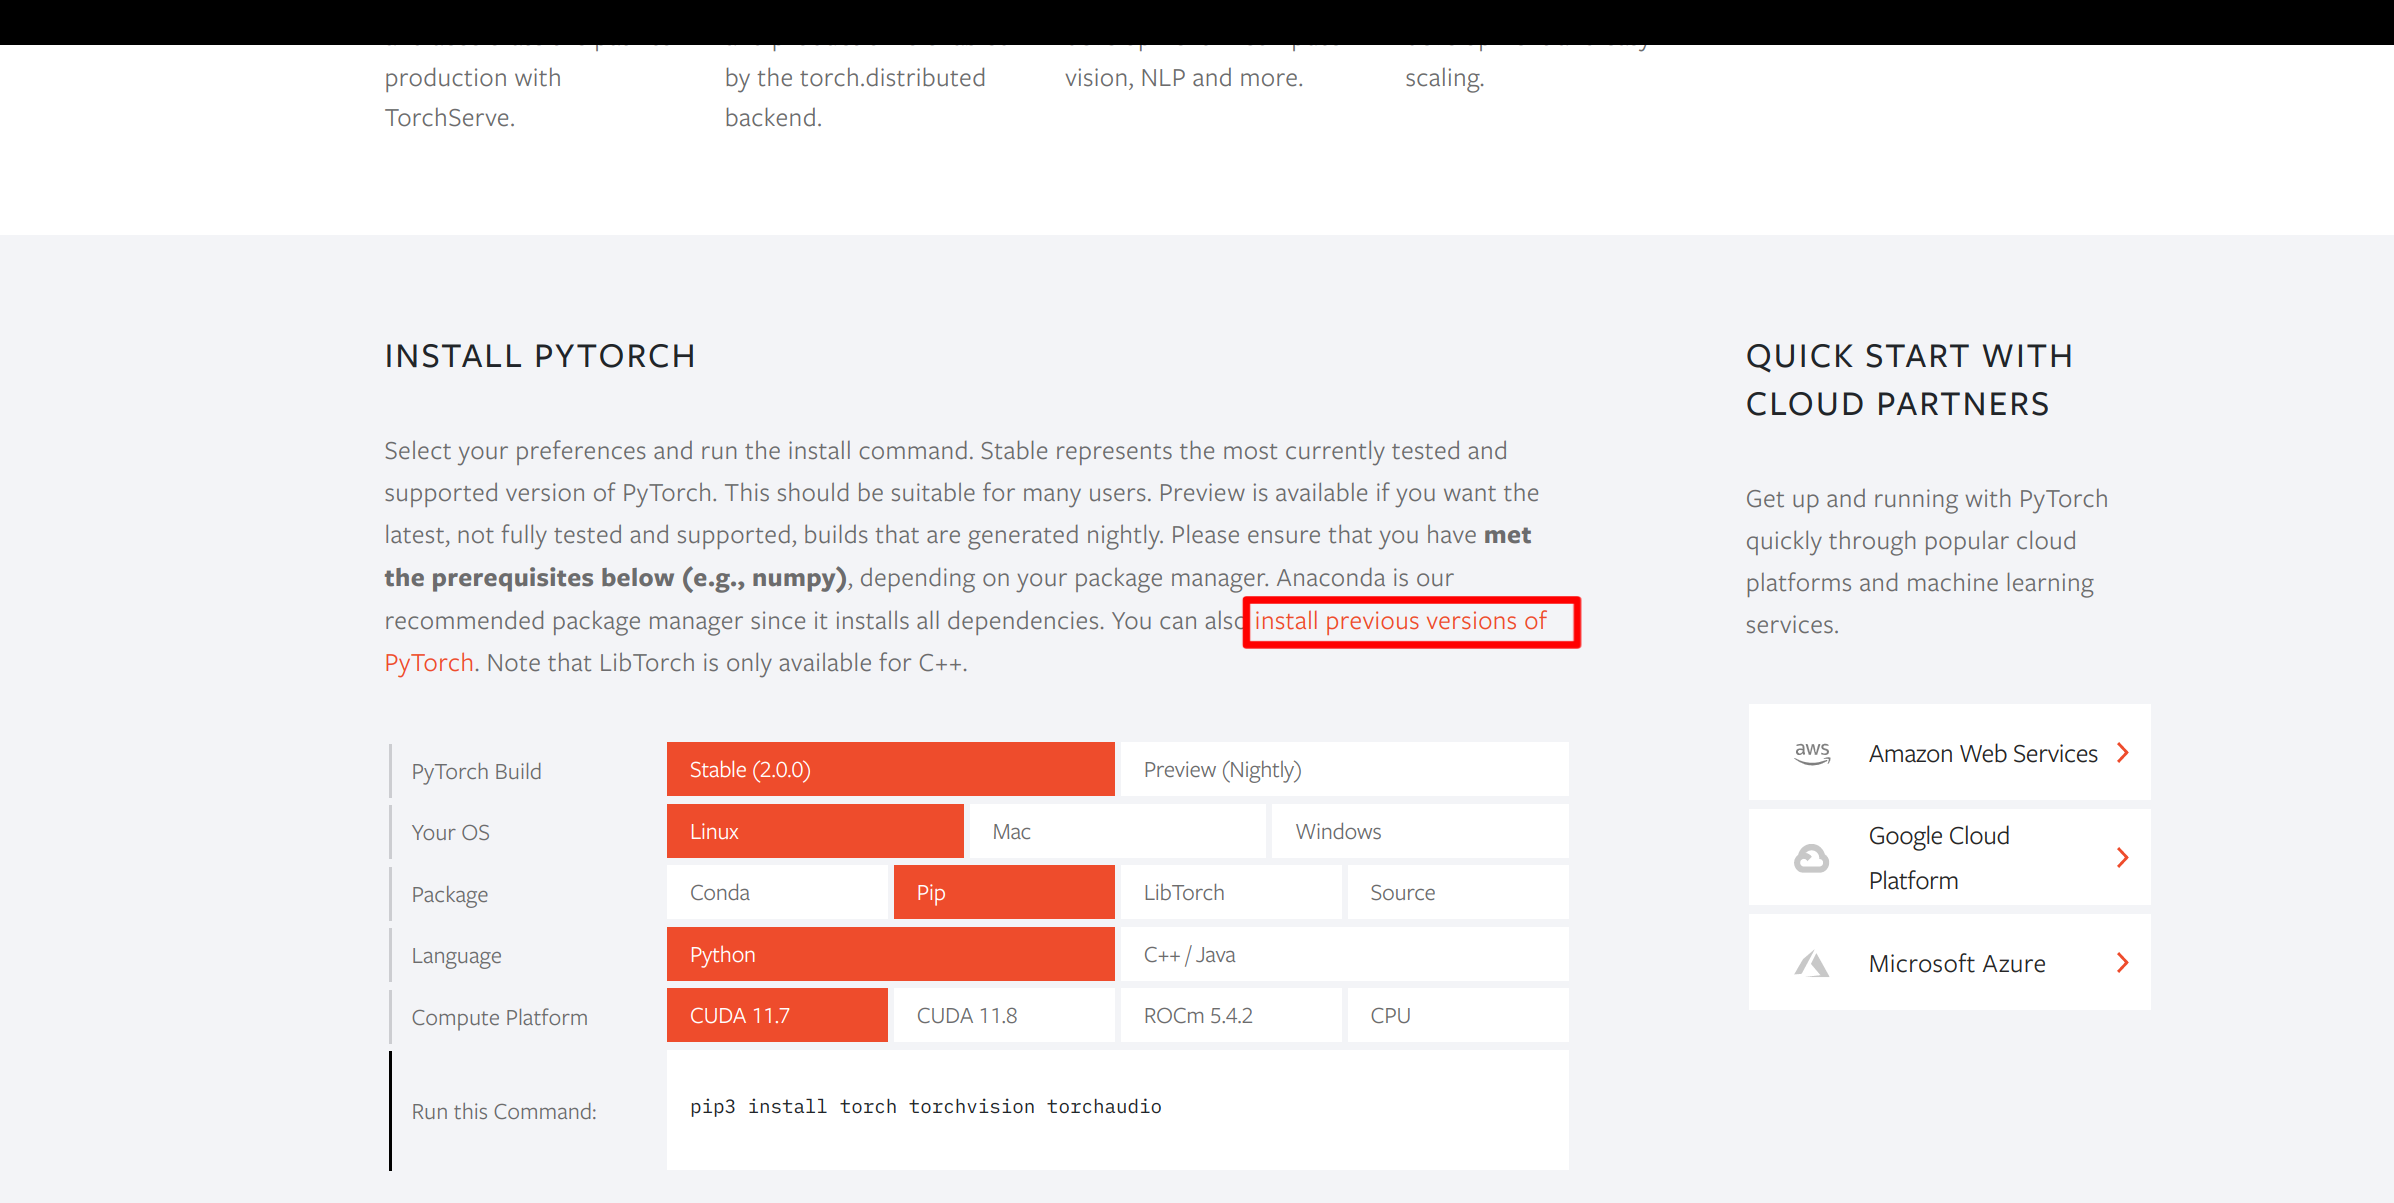
Task: Select the LibTorch package option
Action: coord(1230,893)
